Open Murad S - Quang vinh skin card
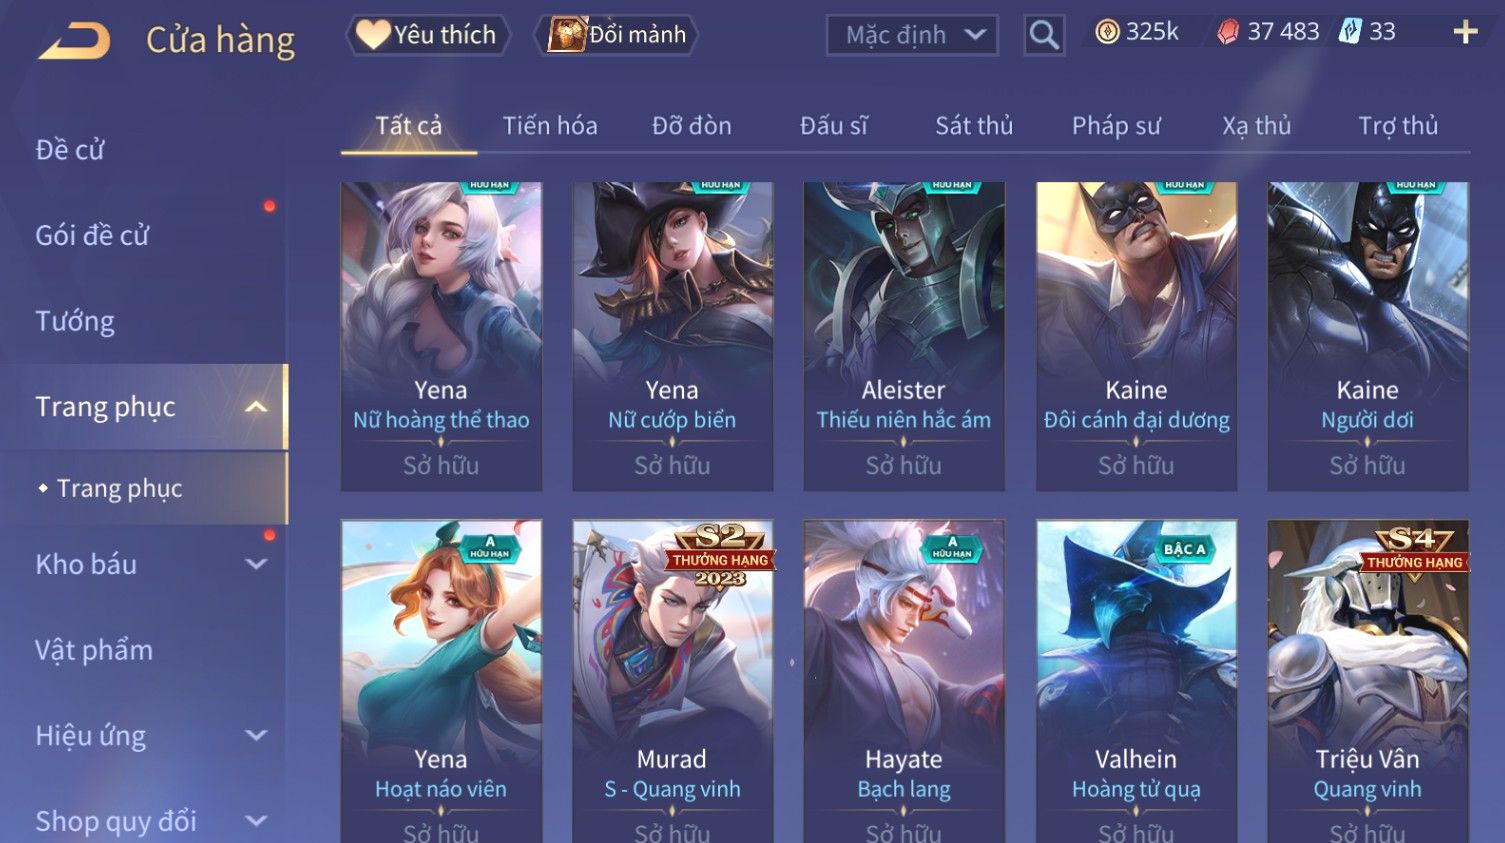 pos(672,681)
